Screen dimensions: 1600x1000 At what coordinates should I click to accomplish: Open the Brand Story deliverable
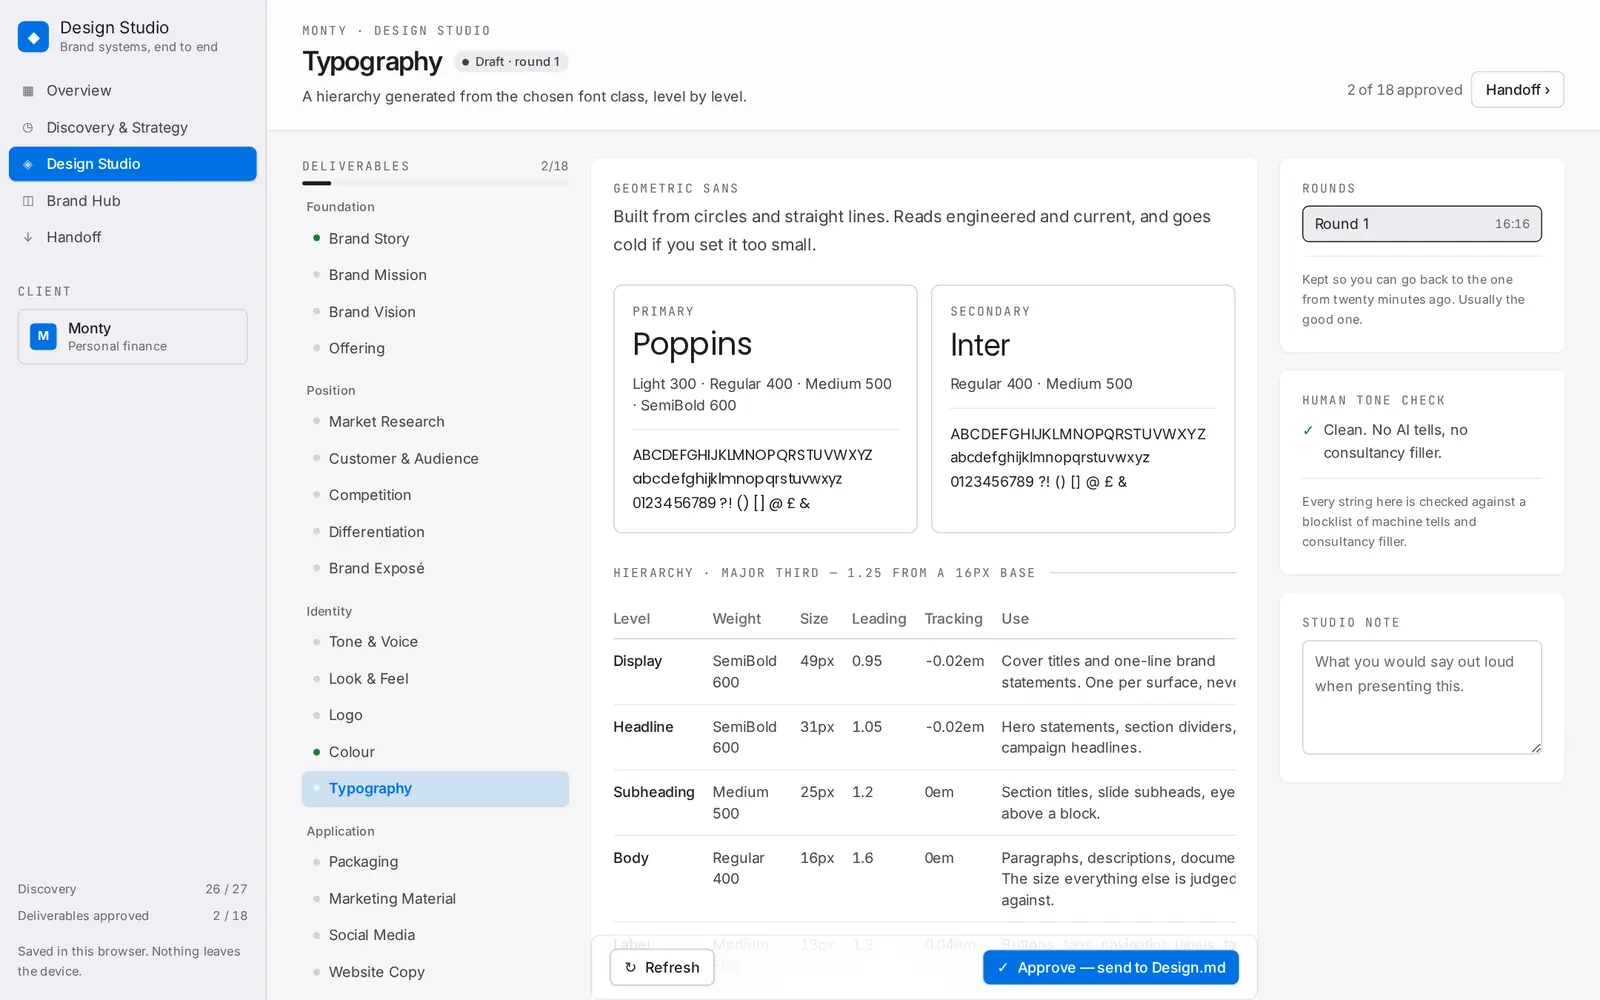436,239
